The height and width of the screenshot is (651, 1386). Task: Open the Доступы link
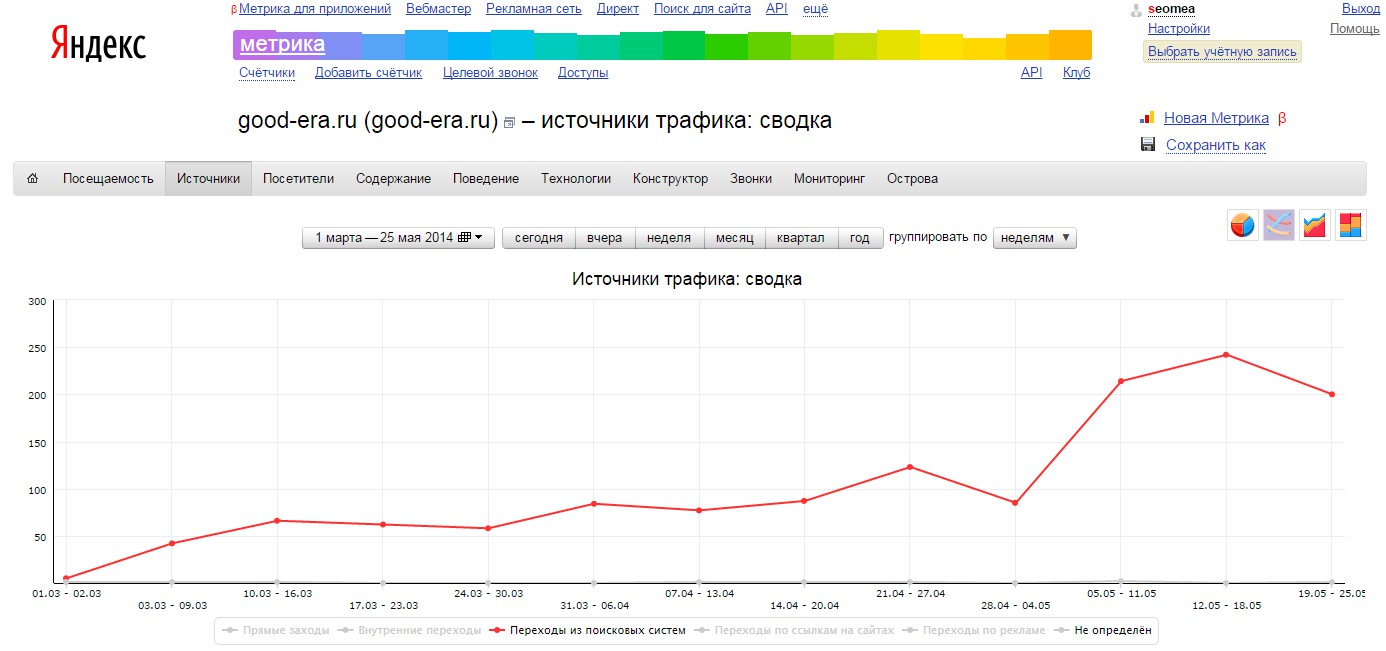pyautogui.click(x=583, y=73)
